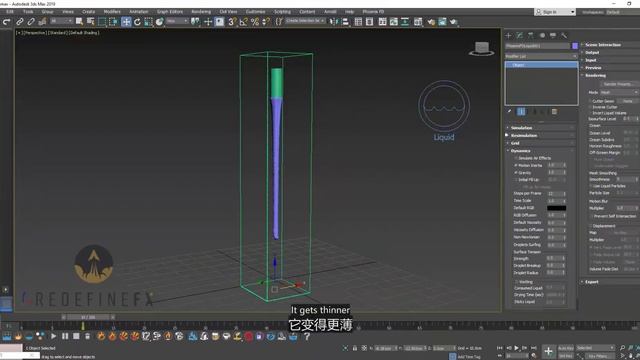640x360 pixels.
Task: Activate the Select and Rotate tool
Action: (137, 22)
